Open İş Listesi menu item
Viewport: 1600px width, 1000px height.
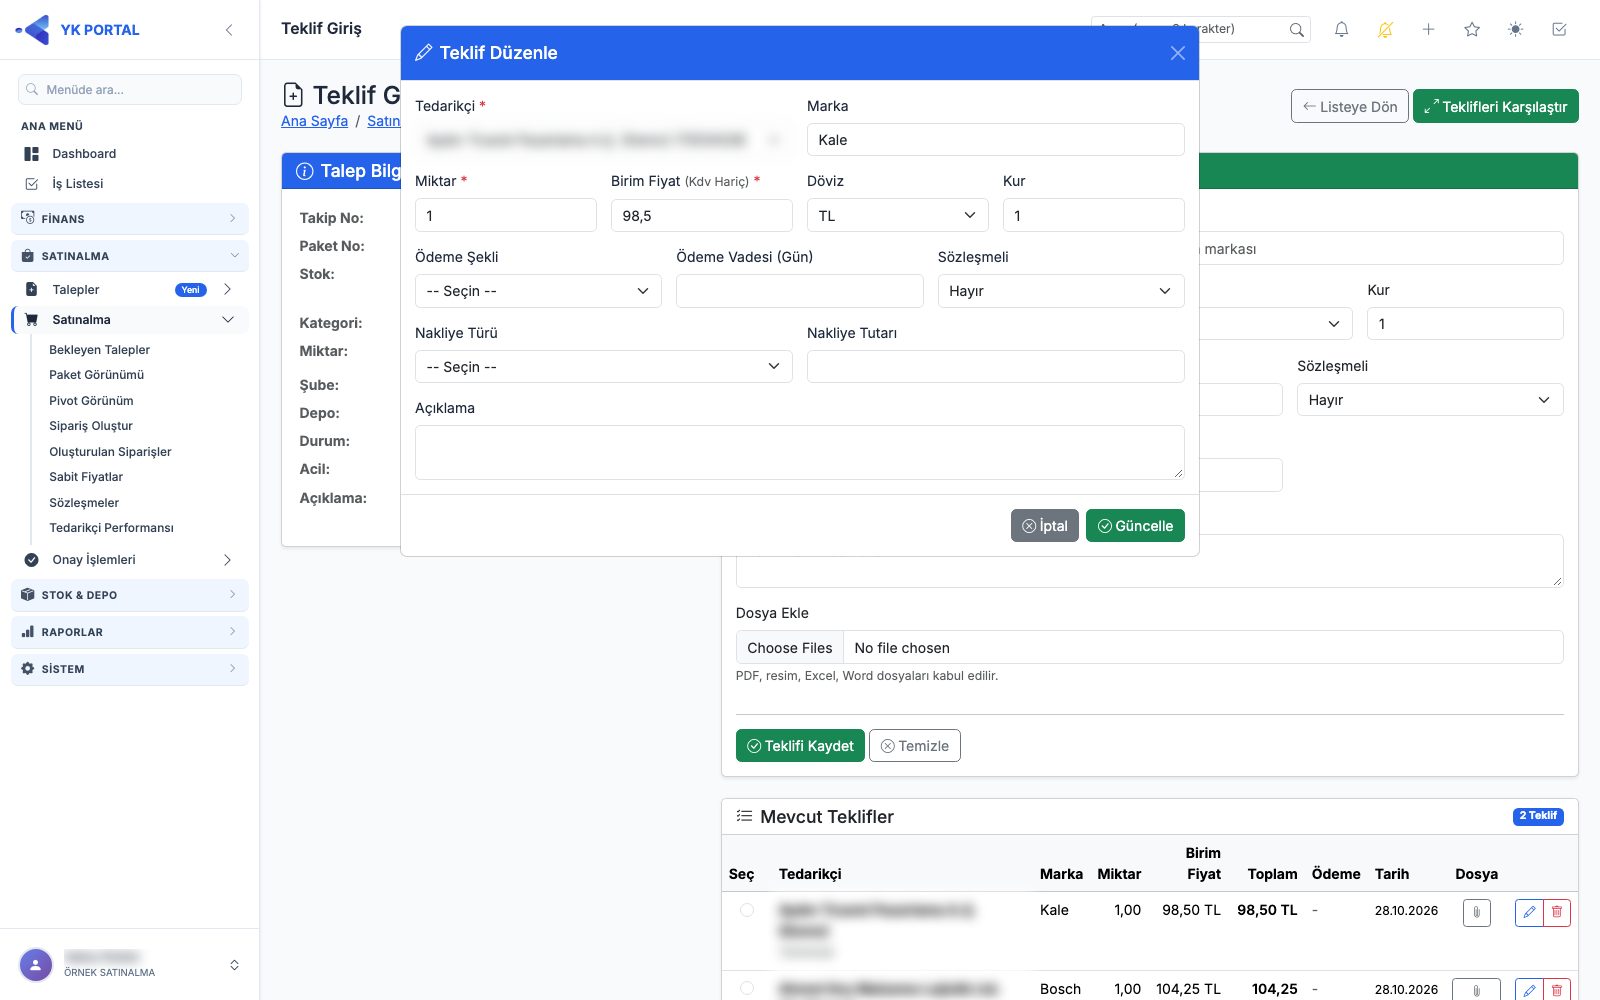(78, 184)
